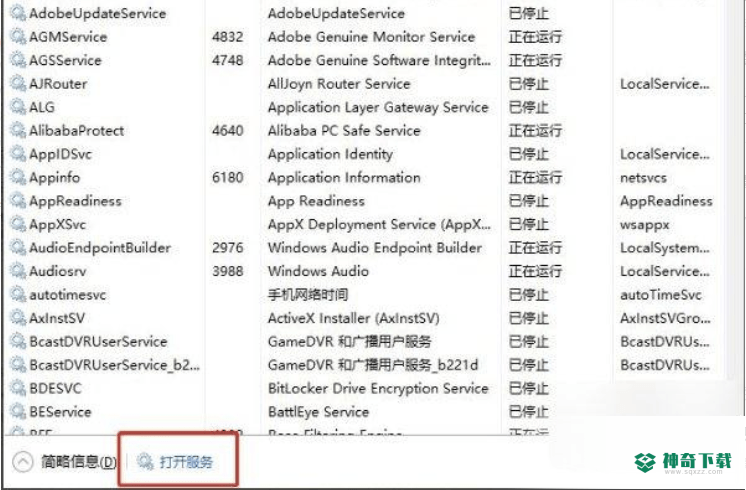Click ActiveX Installer (AxInstSV) description

tap(353, 318)
